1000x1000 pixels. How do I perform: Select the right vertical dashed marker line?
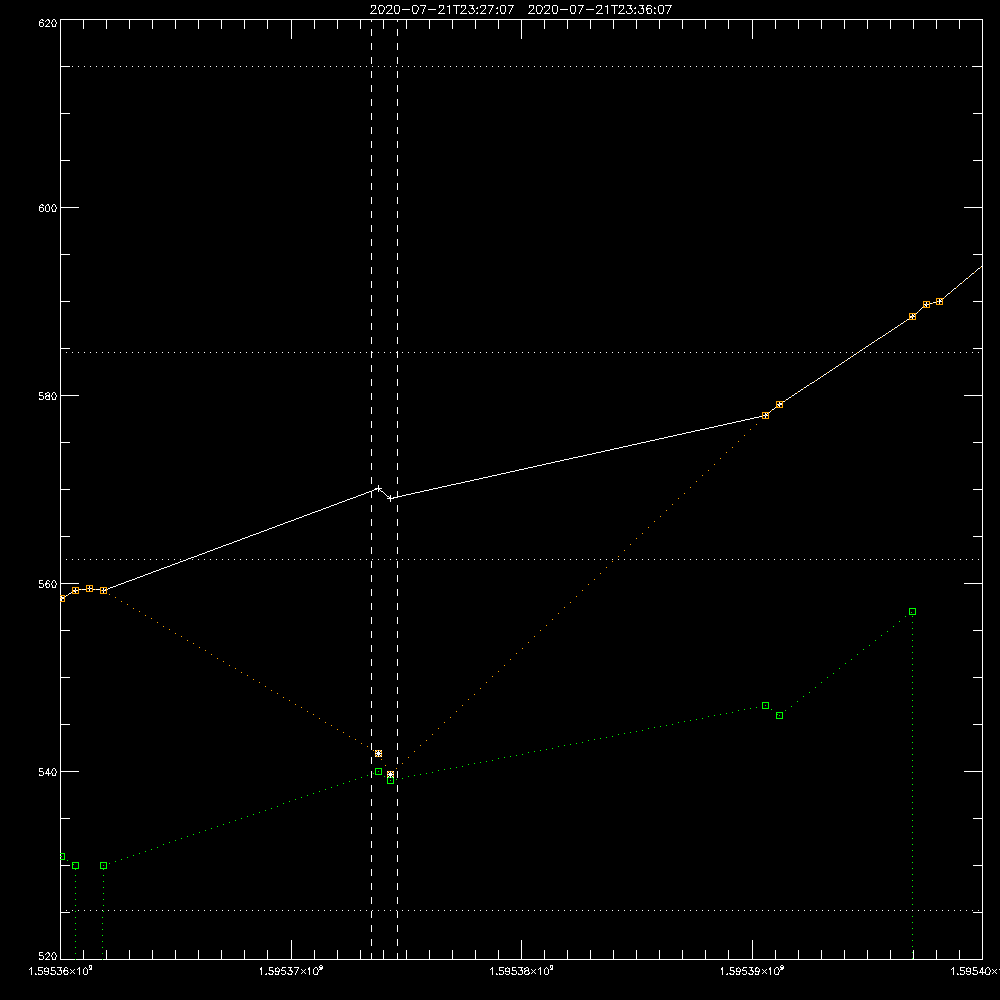click(x=397, y=488)
